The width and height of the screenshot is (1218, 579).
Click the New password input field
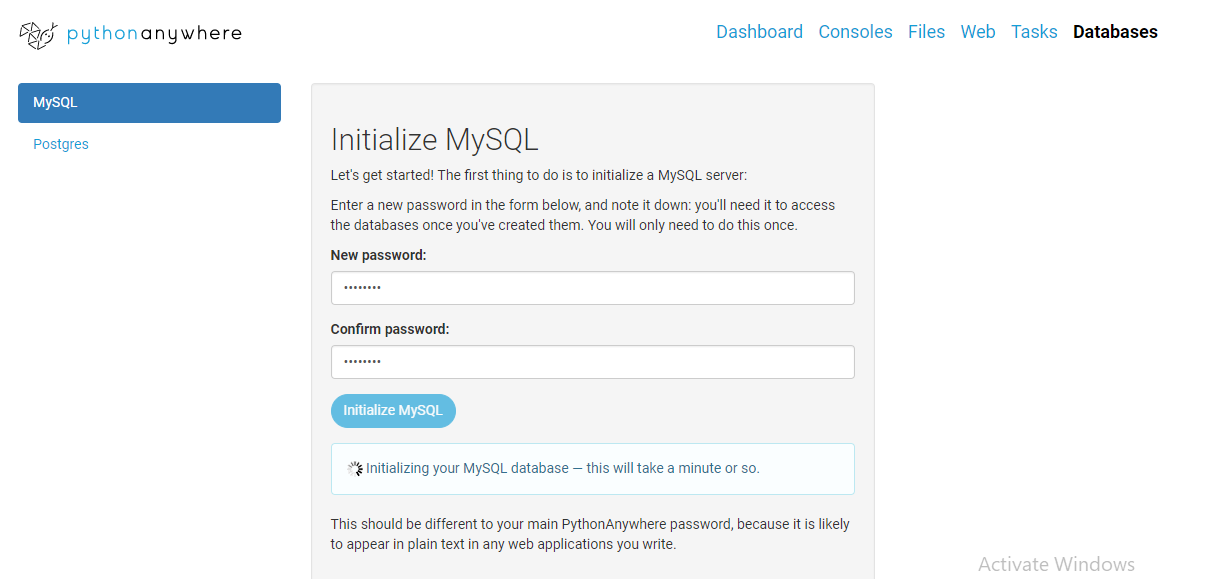click(592, 288)
